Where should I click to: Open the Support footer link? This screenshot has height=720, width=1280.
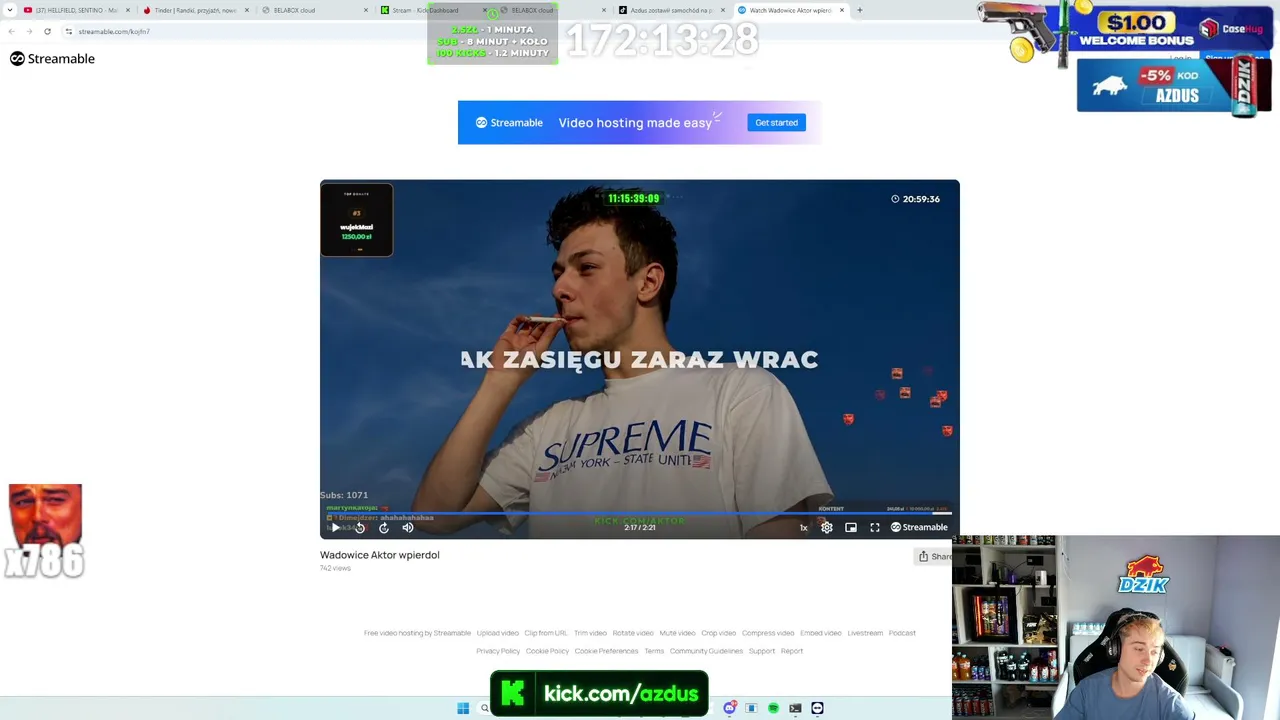pyautogui.click(x=762, y=651)
